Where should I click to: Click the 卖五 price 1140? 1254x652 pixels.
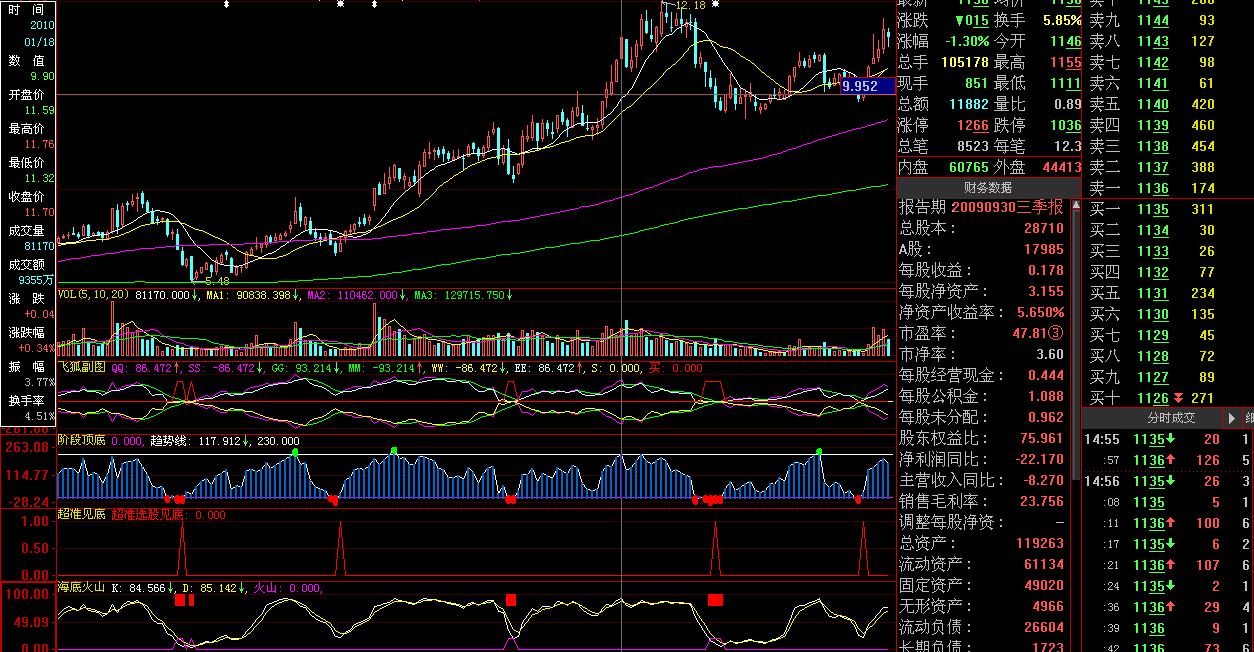(x=1151, y=104)
